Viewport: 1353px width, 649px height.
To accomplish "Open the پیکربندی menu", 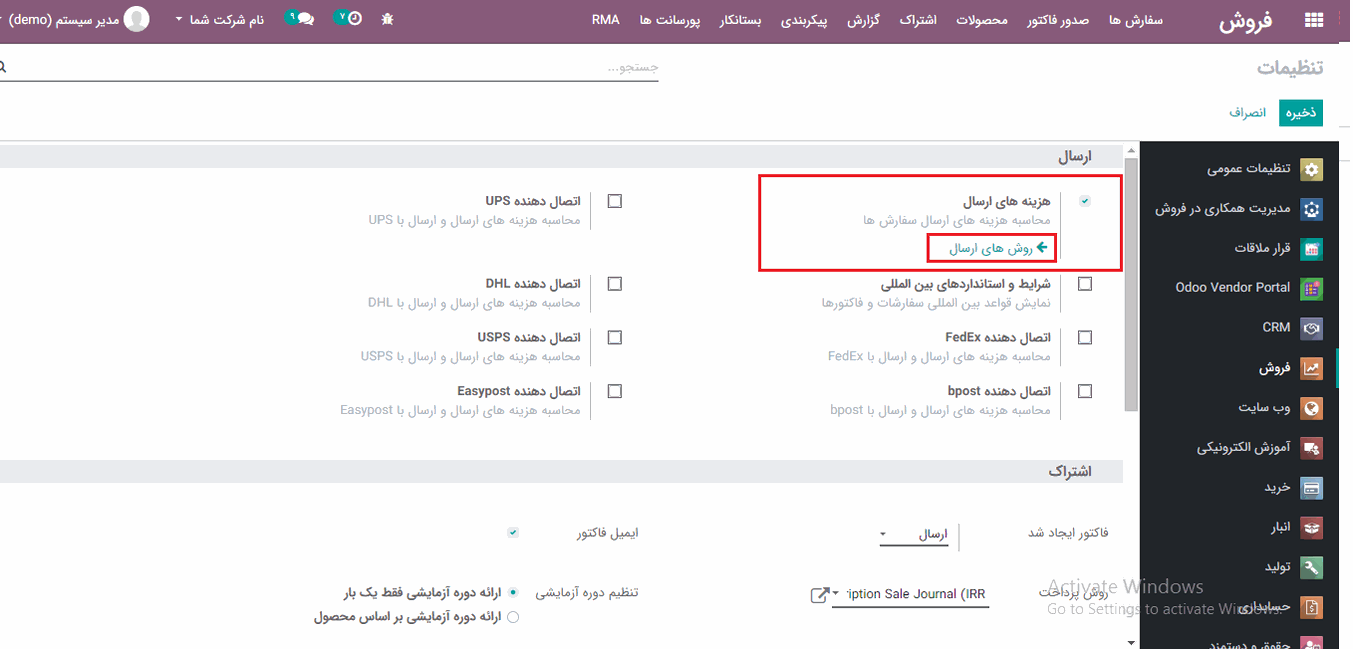I will 804,20.
